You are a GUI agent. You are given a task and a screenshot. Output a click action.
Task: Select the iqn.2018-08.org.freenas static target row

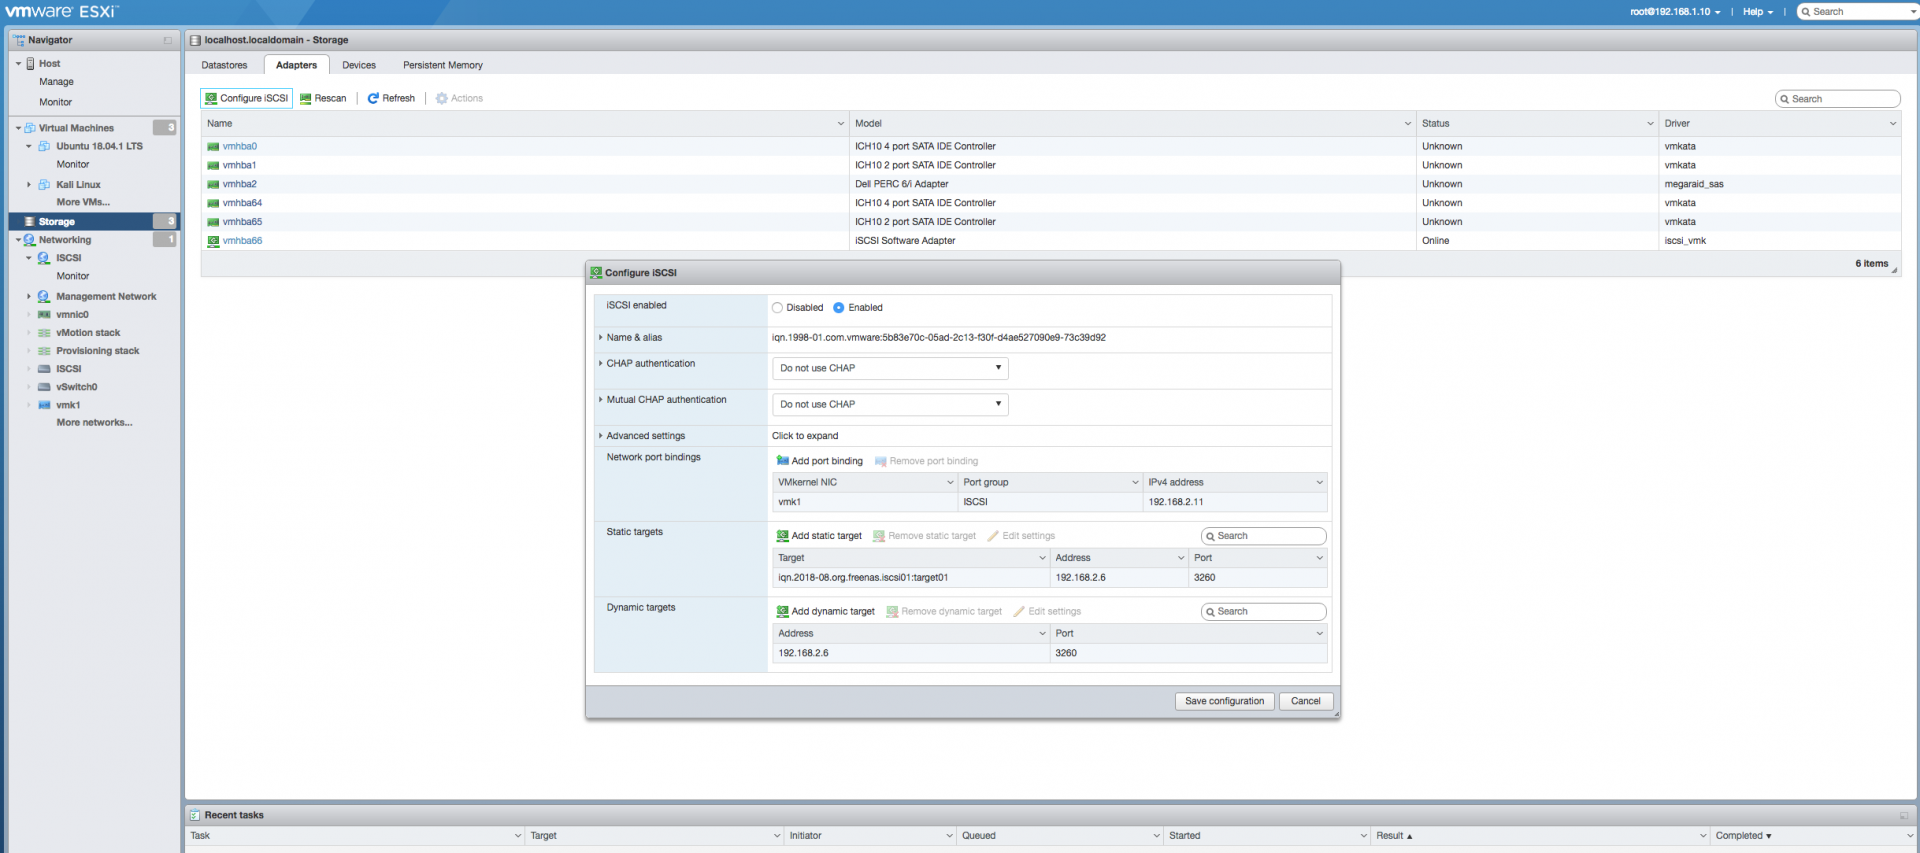pyautogui.click(x=1050, y=578)
